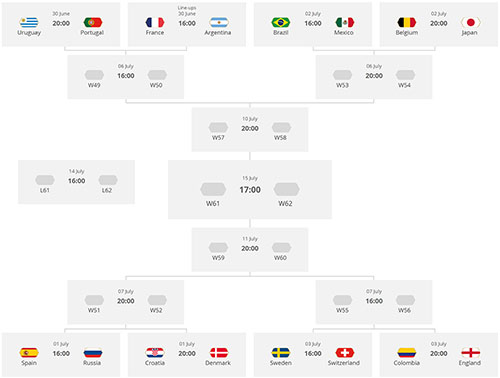Open Line-ups link above France match
The height and width of the screenshot is (378, 500).
click(x=187, y=8)
